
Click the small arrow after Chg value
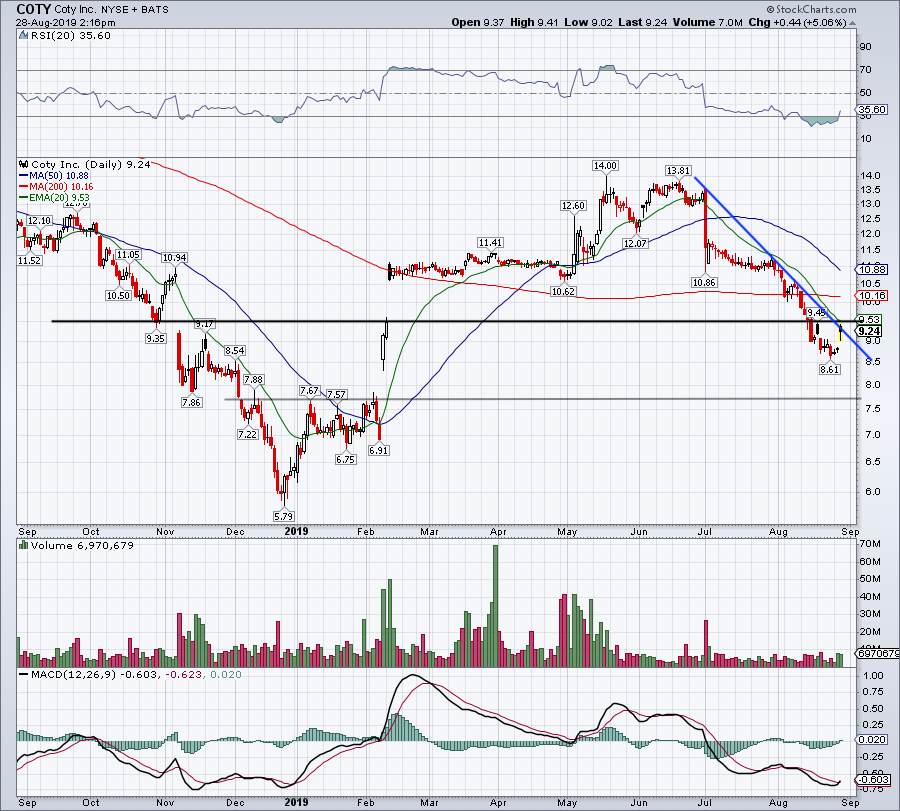tap(852, 23)
